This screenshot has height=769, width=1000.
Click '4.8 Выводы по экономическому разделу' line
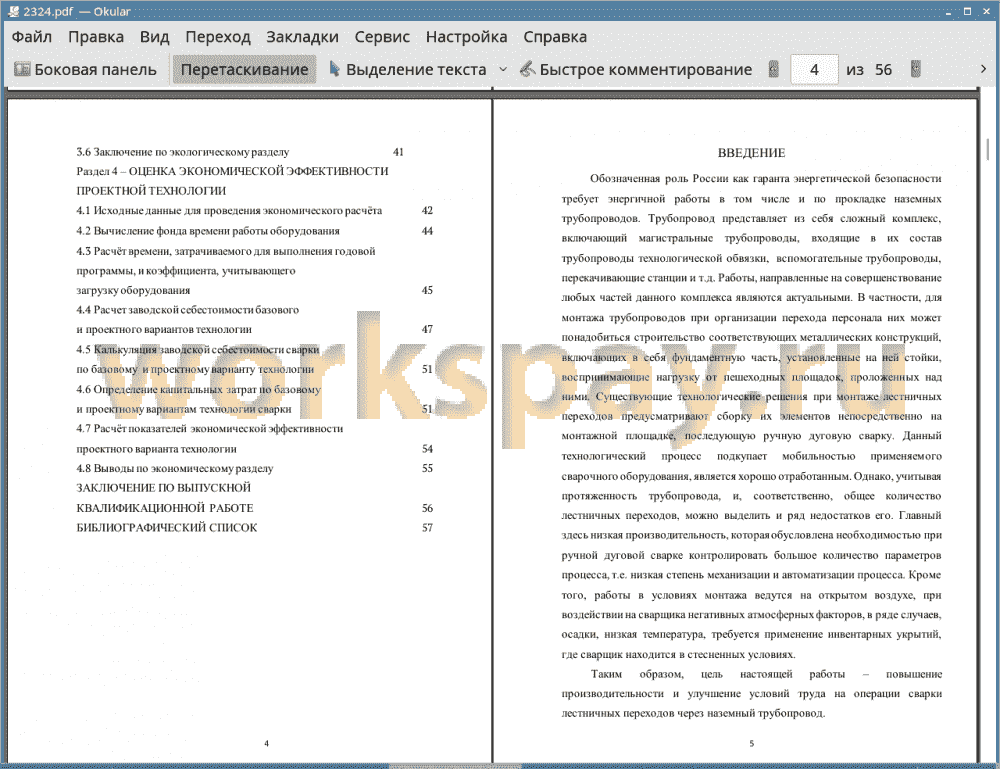click(x=175, y=468)
